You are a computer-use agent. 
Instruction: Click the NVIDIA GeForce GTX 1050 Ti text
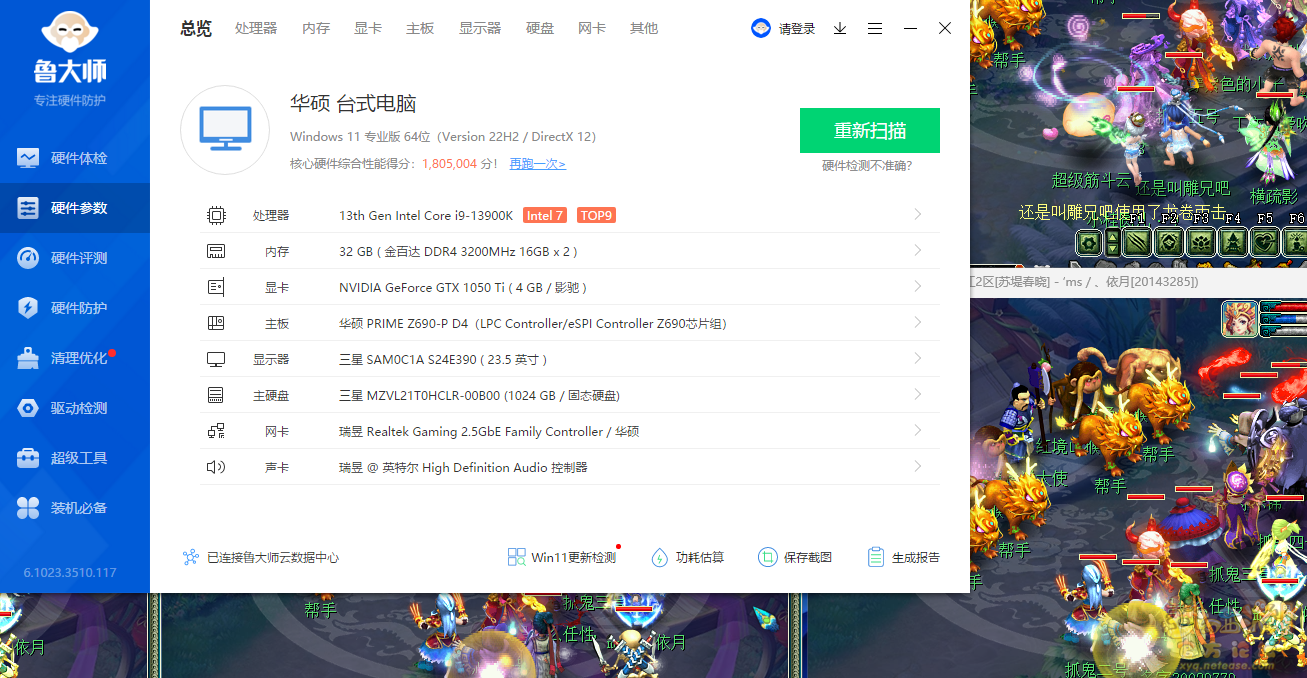[x=463, y=287]
